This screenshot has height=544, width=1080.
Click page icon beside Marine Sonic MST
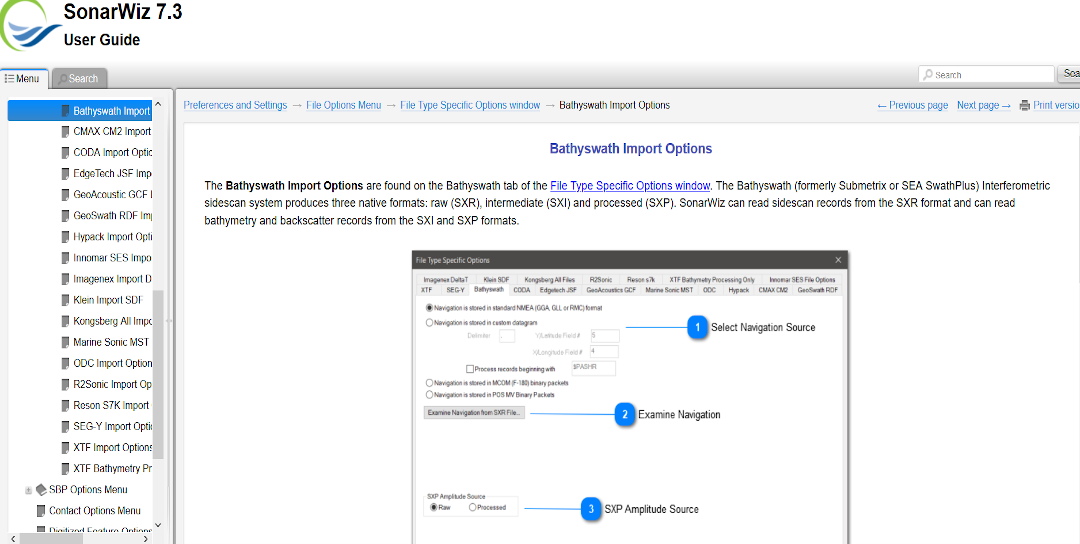coord(65,342)
